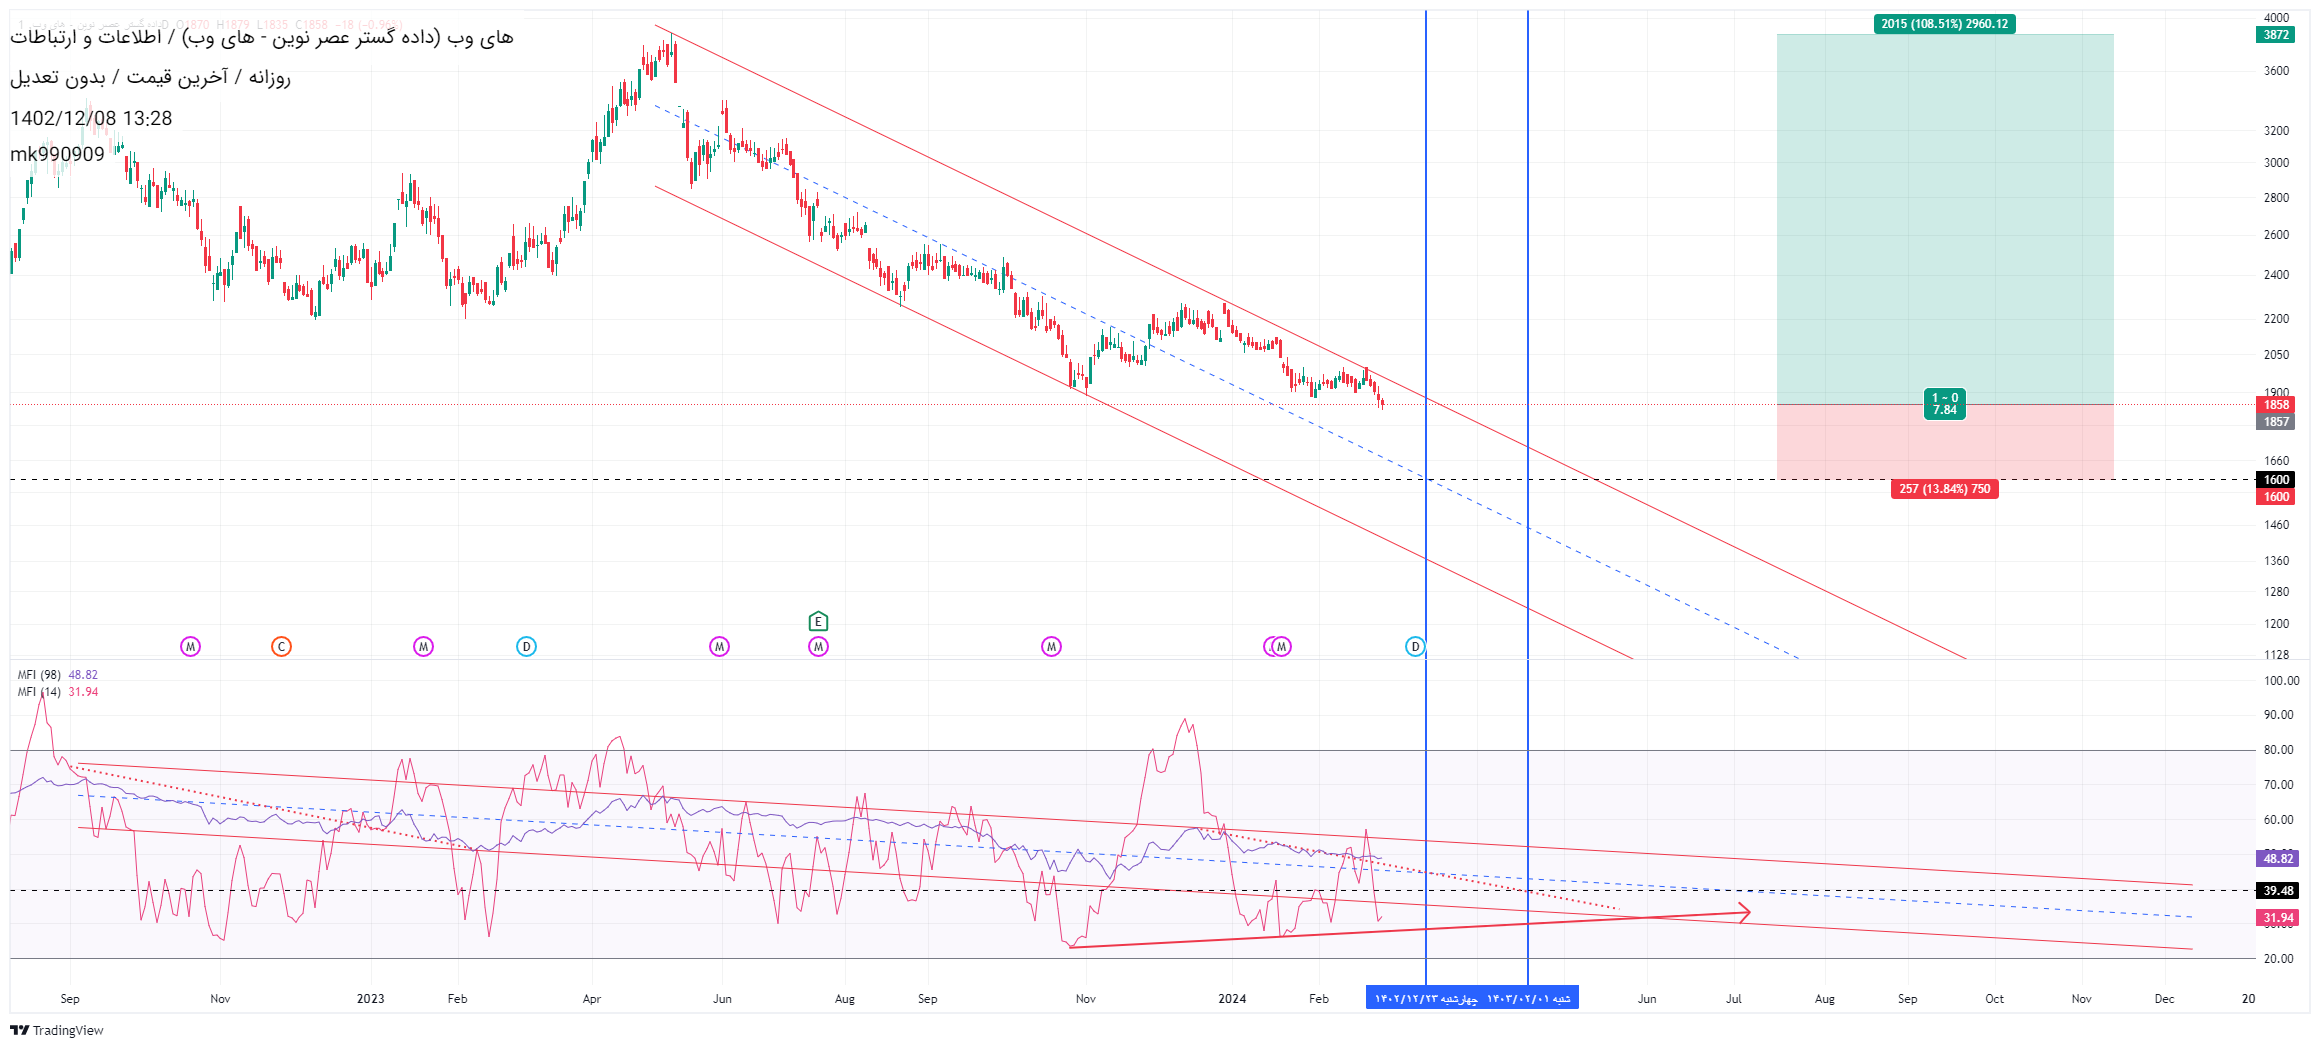Select the green profit label reading 2015 (108.51%)
Image resolution: width=2320 pixels, height=1048 pixels.
(x=1944, y=24)
